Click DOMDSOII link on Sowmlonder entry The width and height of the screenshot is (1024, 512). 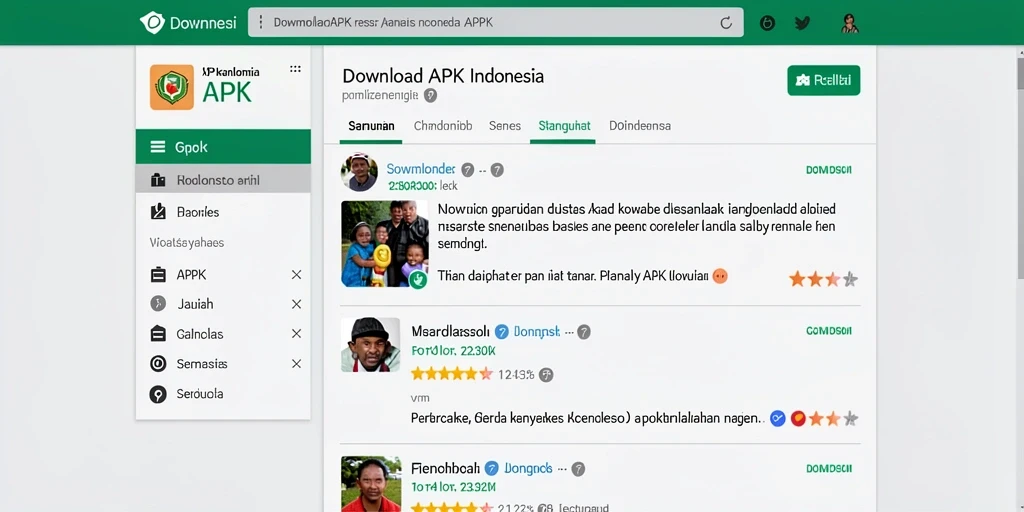829,170
